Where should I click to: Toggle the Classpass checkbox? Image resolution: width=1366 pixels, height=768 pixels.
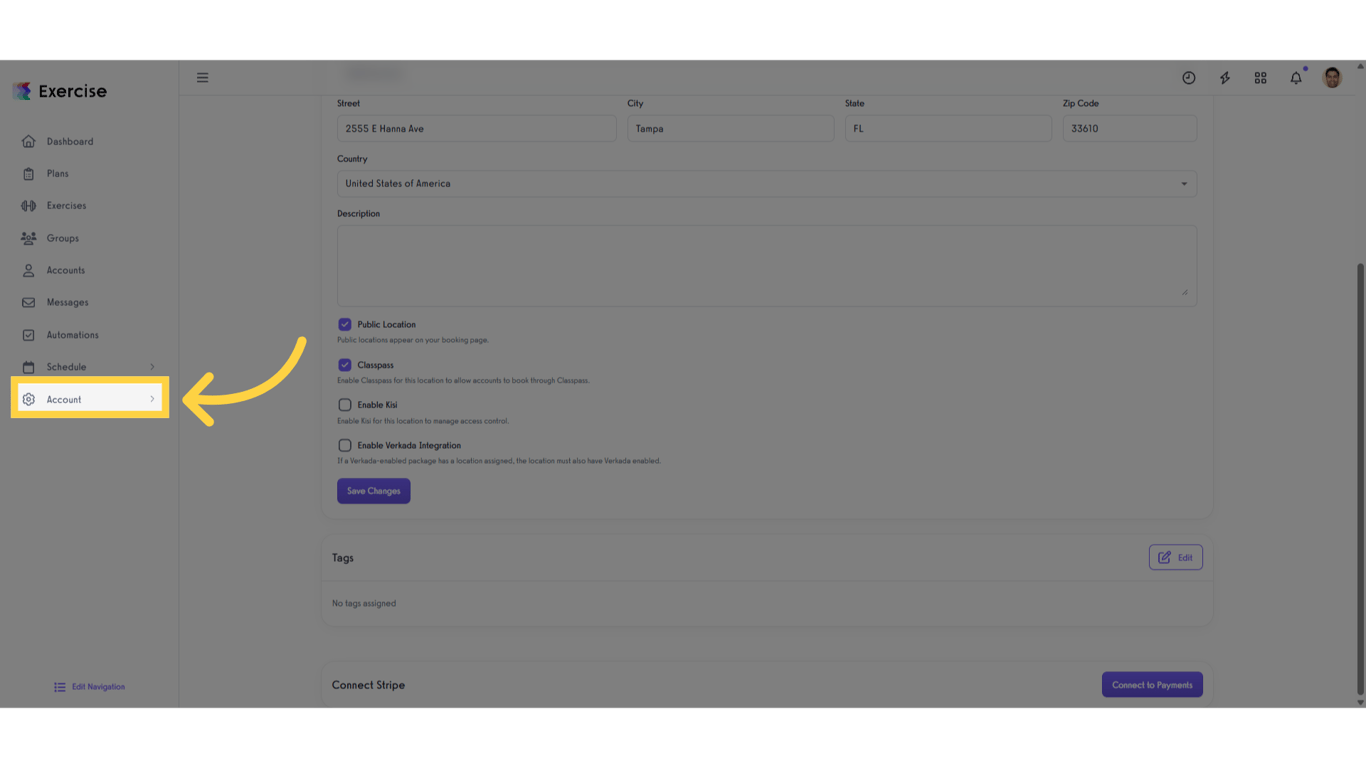(x=345, y=365)
